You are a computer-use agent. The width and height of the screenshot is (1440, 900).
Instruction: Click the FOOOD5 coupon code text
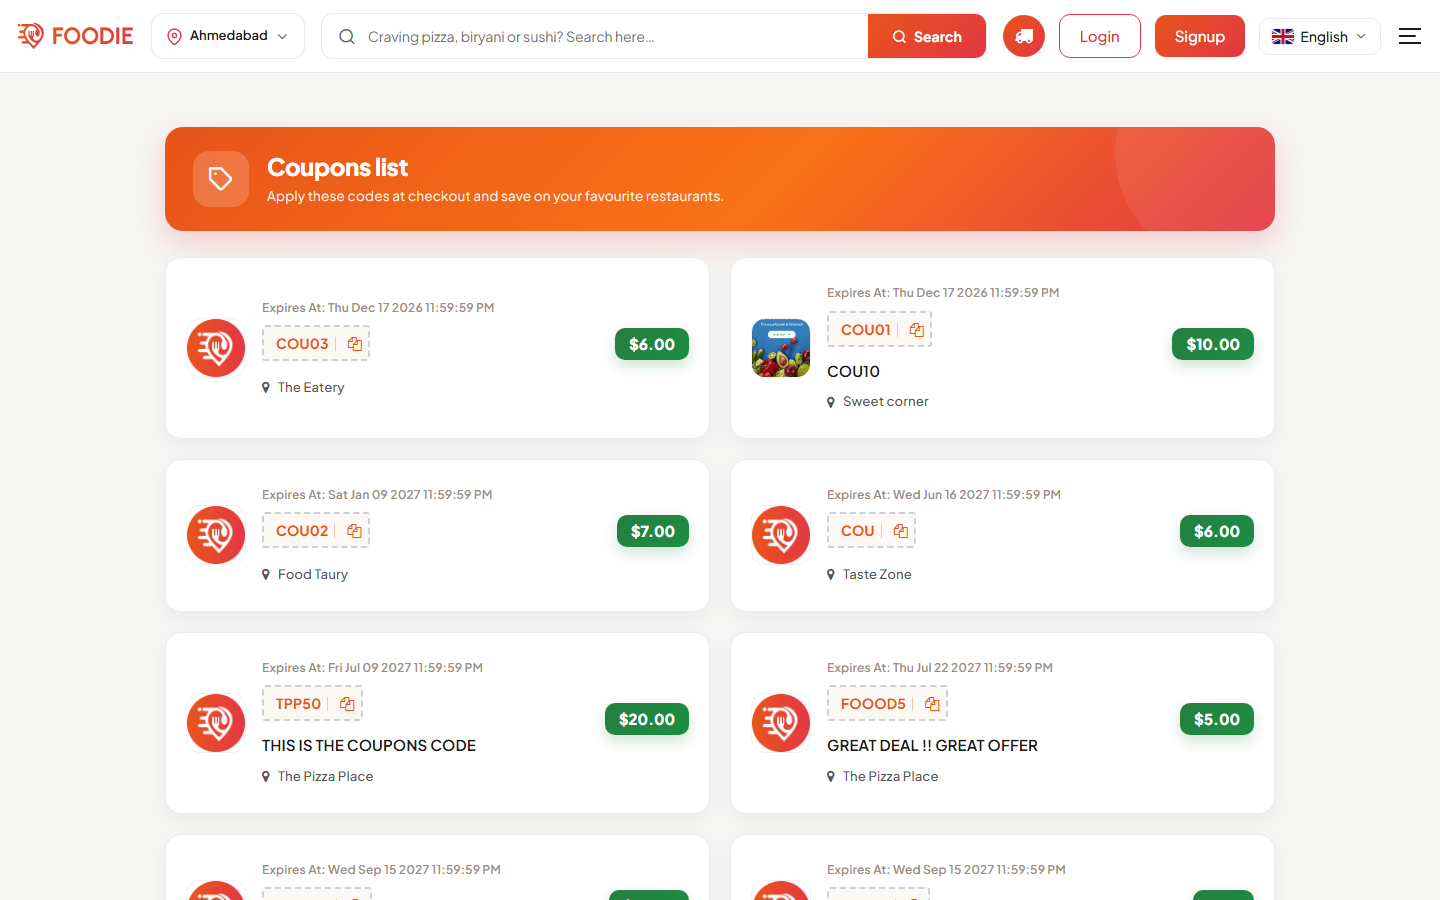[x=873, y=704]
